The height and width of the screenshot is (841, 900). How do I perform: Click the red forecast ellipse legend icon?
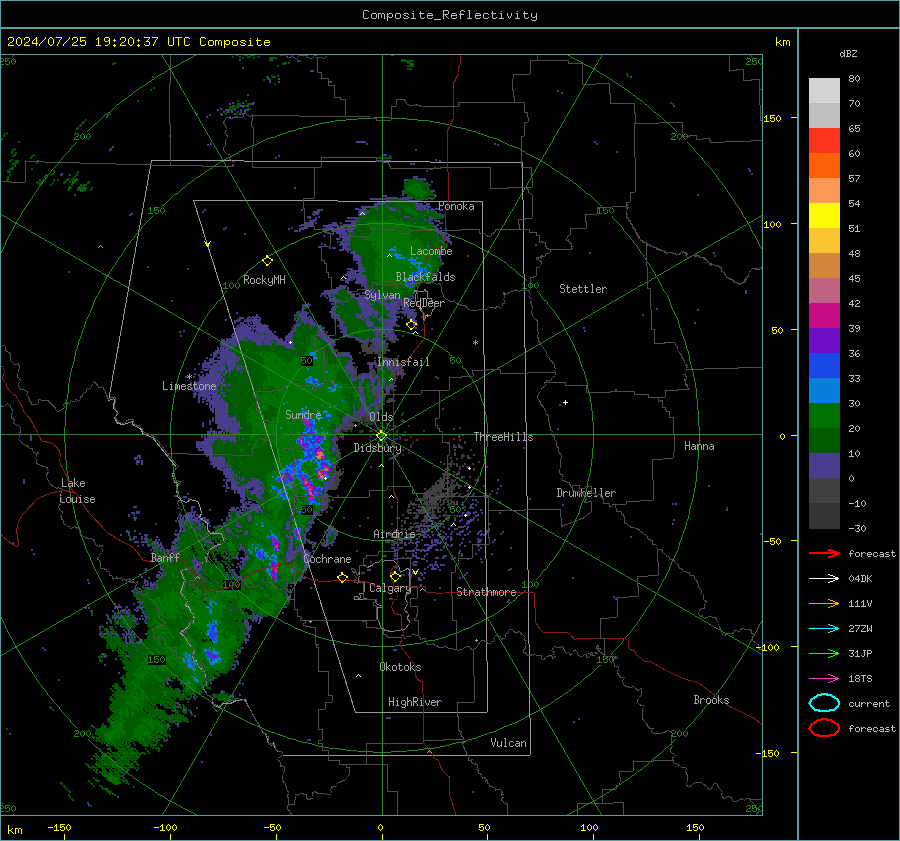tap(824, 728)
